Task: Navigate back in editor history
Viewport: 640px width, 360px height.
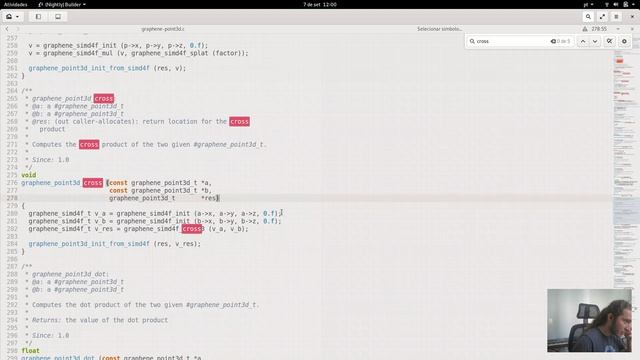Action: click(x=7, y=29)
